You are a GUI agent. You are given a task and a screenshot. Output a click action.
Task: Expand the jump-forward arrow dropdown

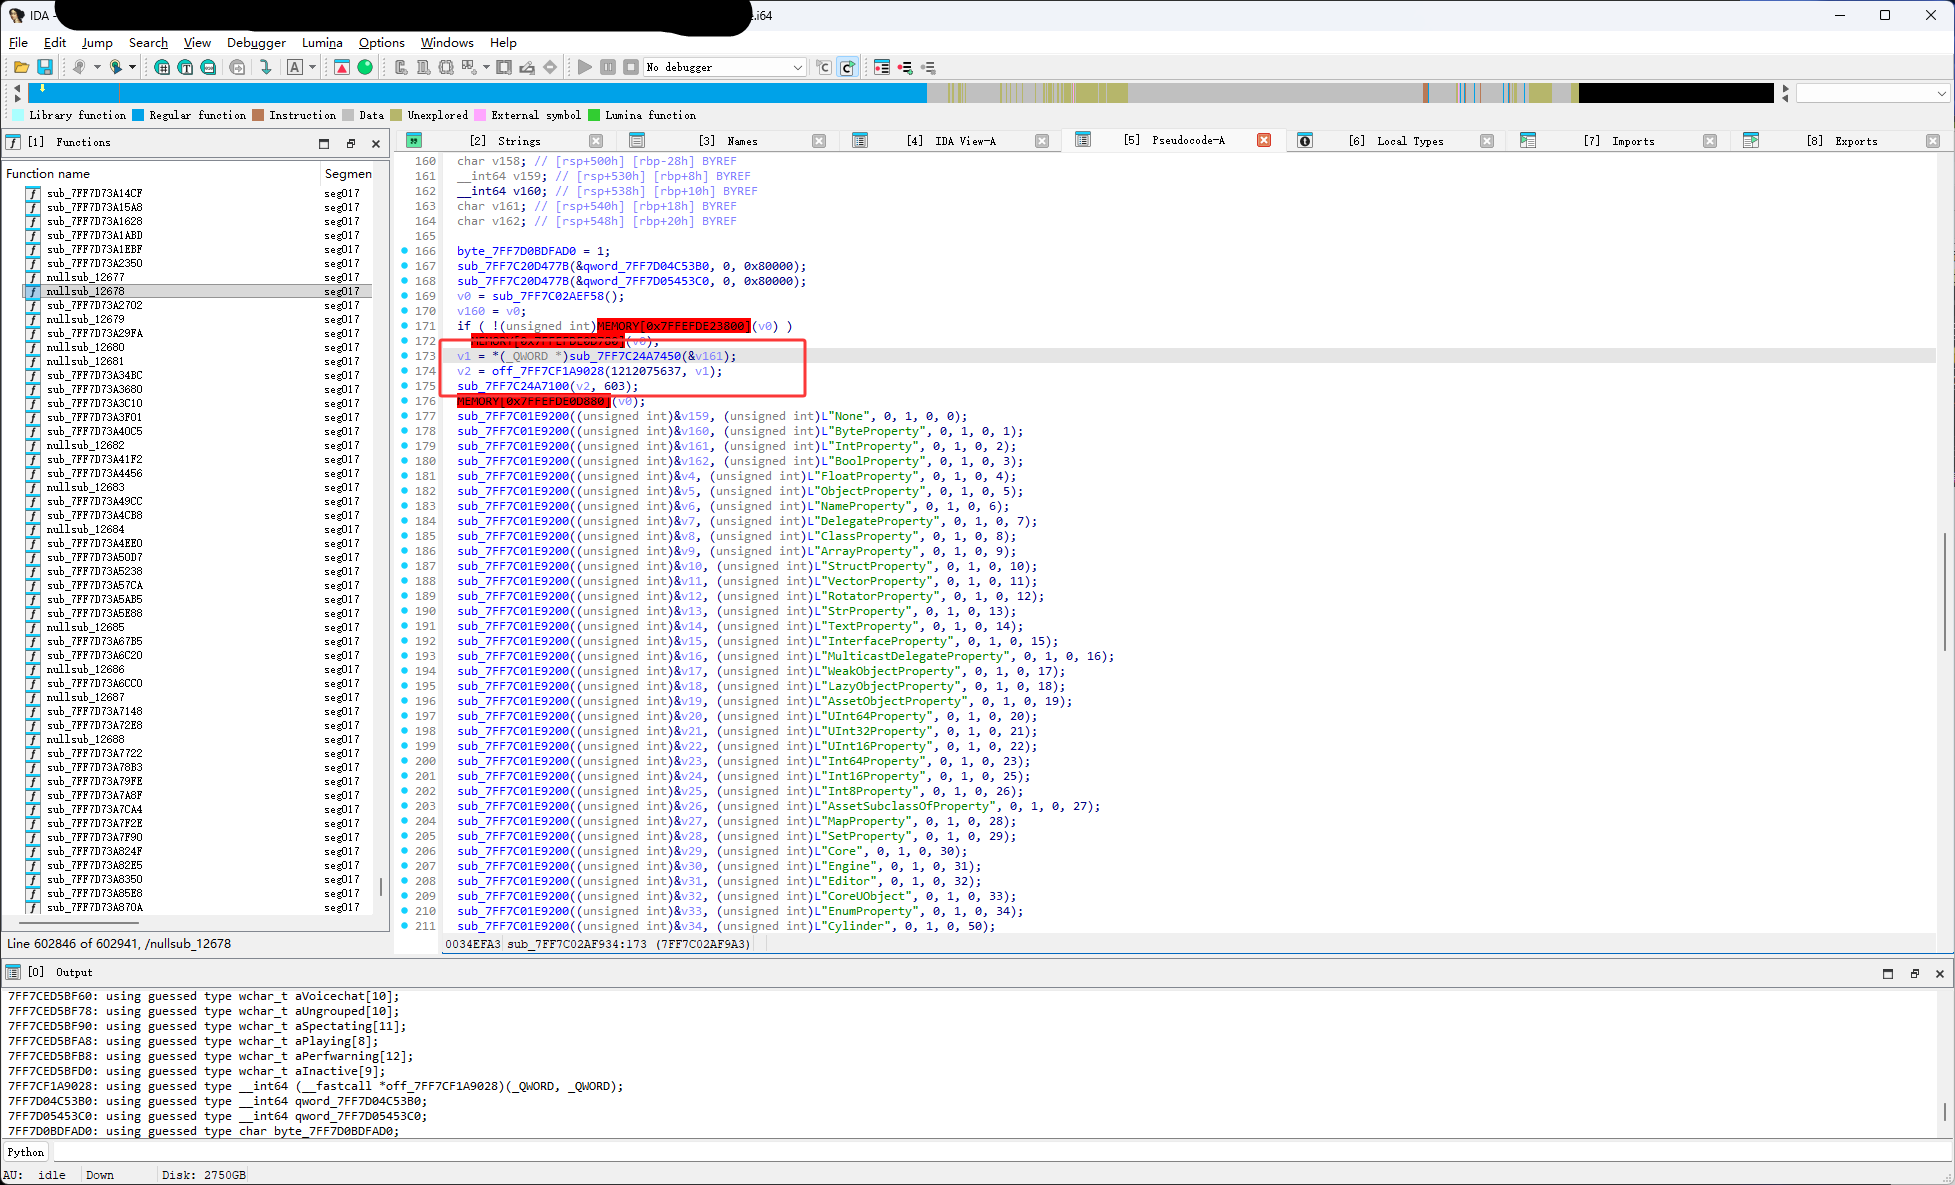coord(132,67)
